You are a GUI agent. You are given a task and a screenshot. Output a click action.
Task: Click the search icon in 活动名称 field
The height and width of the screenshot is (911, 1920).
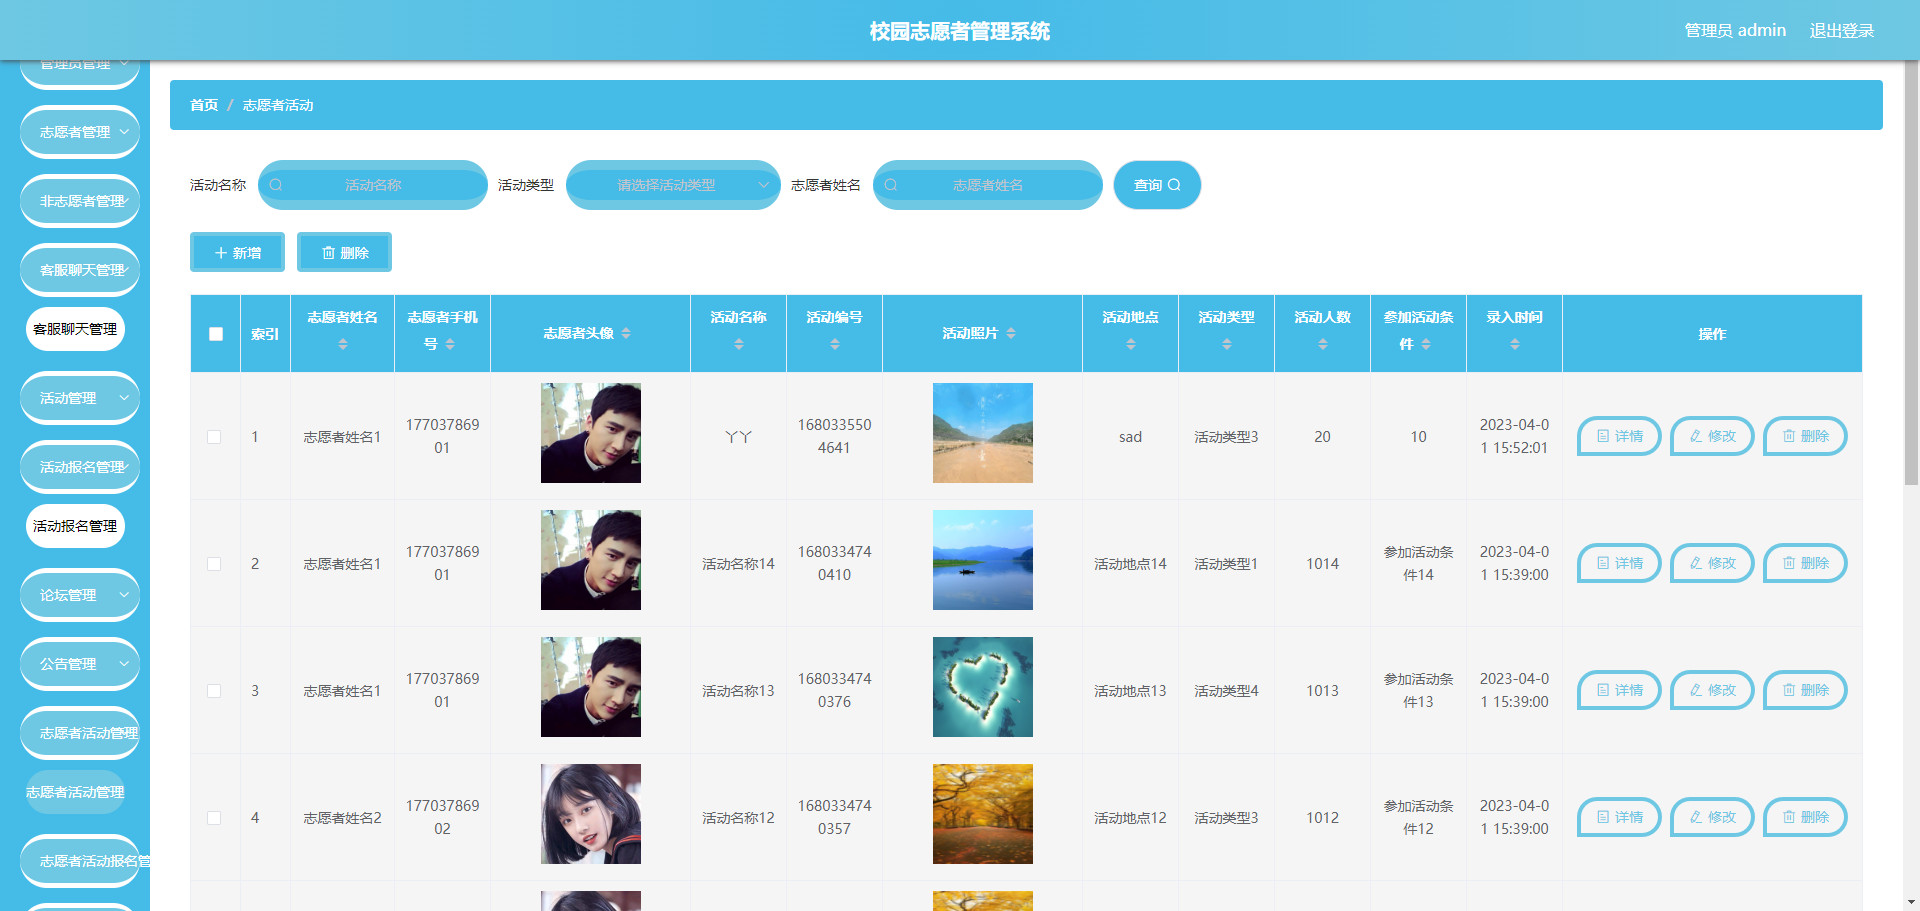(276, 185)
